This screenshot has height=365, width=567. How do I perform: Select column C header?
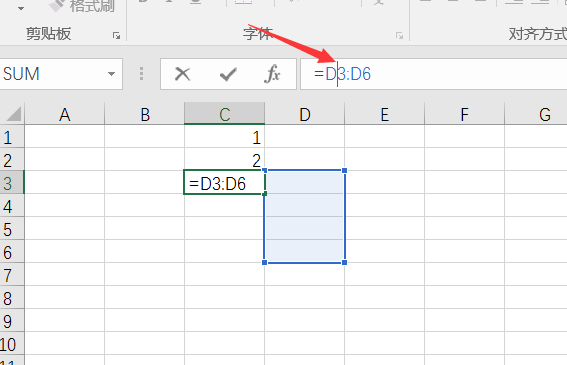pyautogui.click(x=225, y=114)
